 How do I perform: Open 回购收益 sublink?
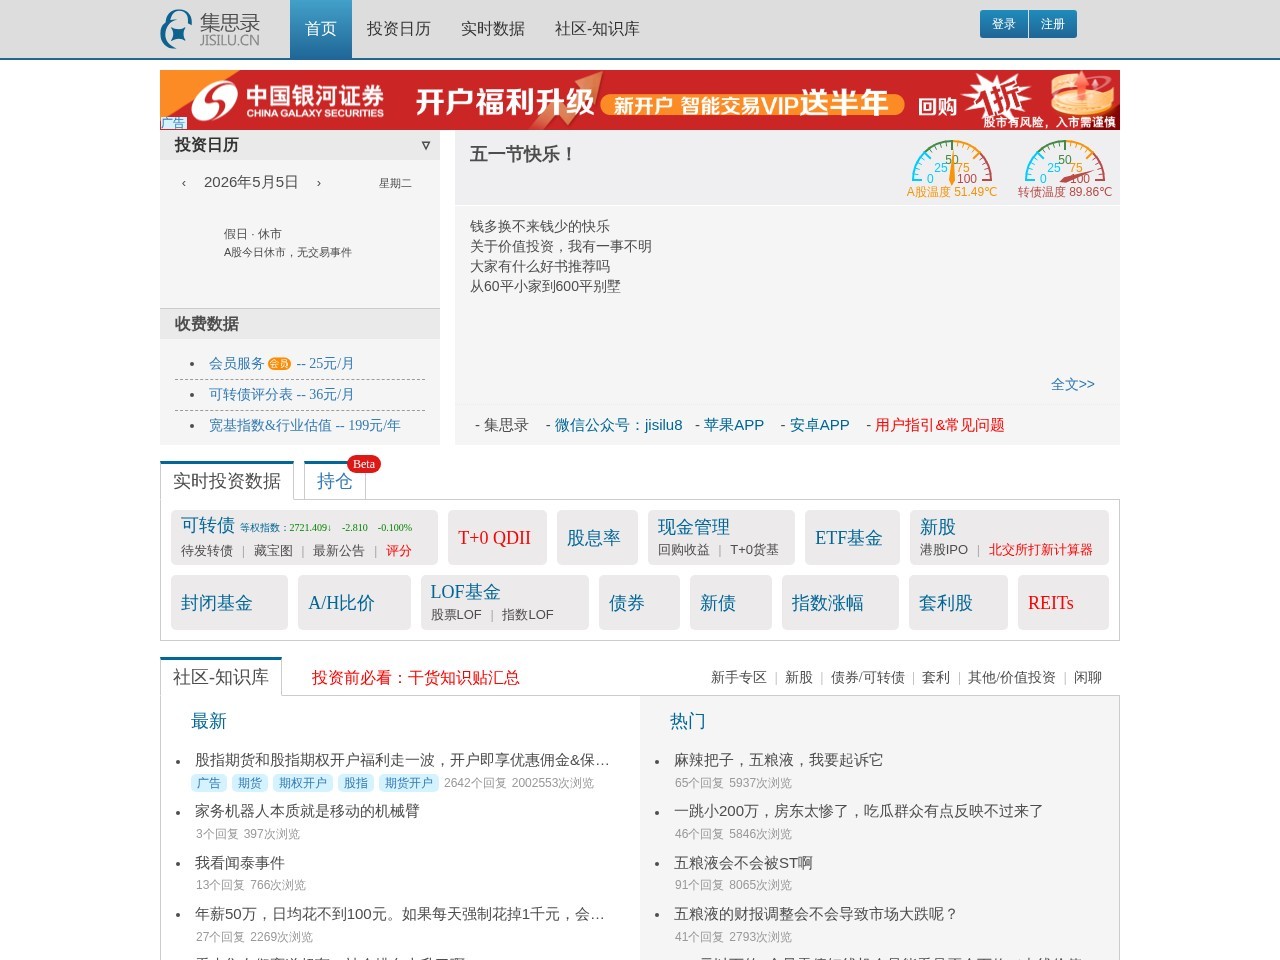684,550
